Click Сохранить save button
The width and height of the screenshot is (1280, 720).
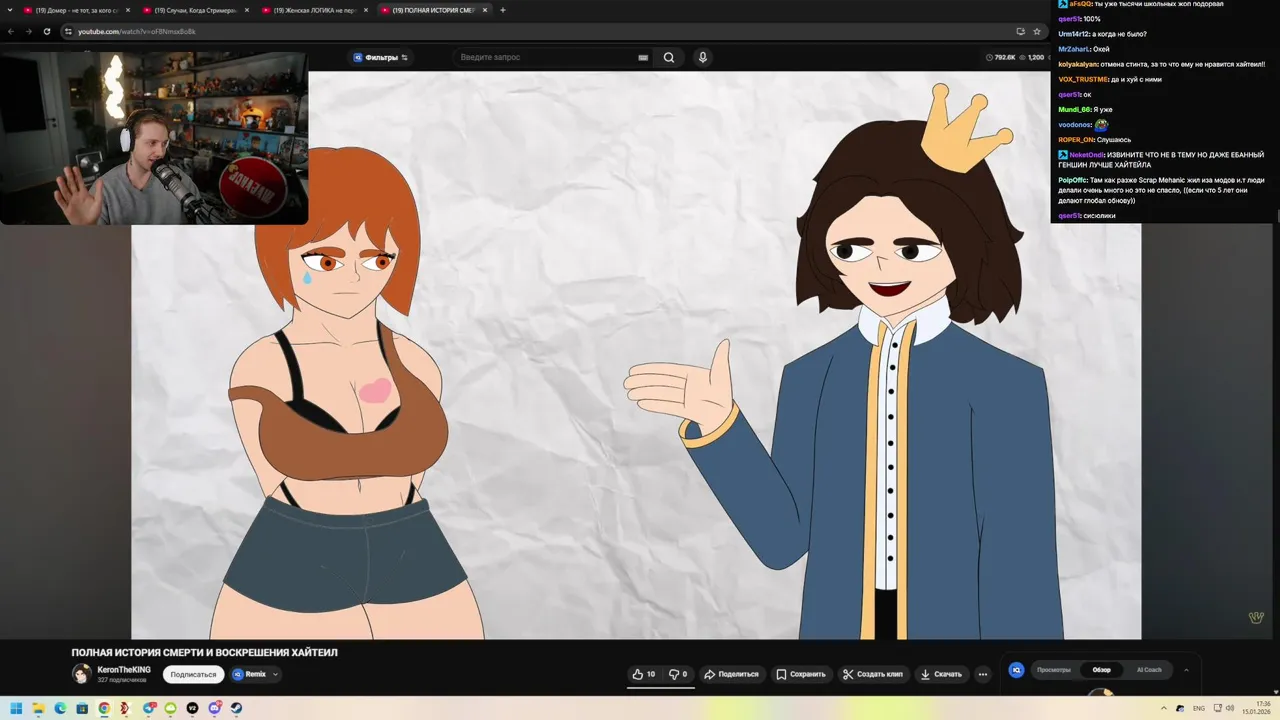[801, 674]
